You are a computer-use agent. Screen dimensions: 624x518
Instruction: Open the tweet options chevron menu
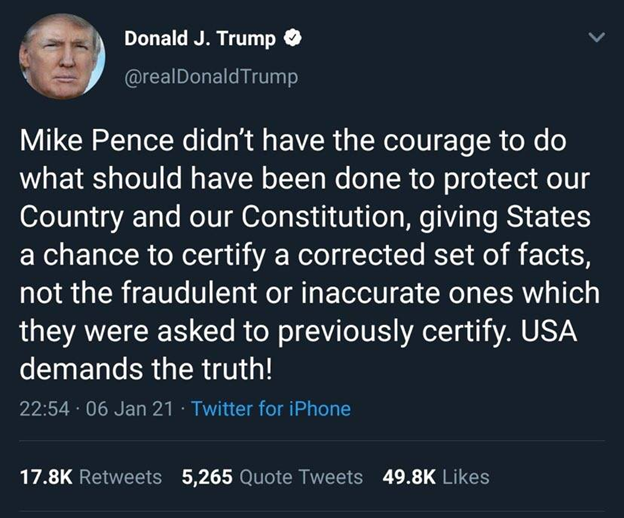click(597, 37)
